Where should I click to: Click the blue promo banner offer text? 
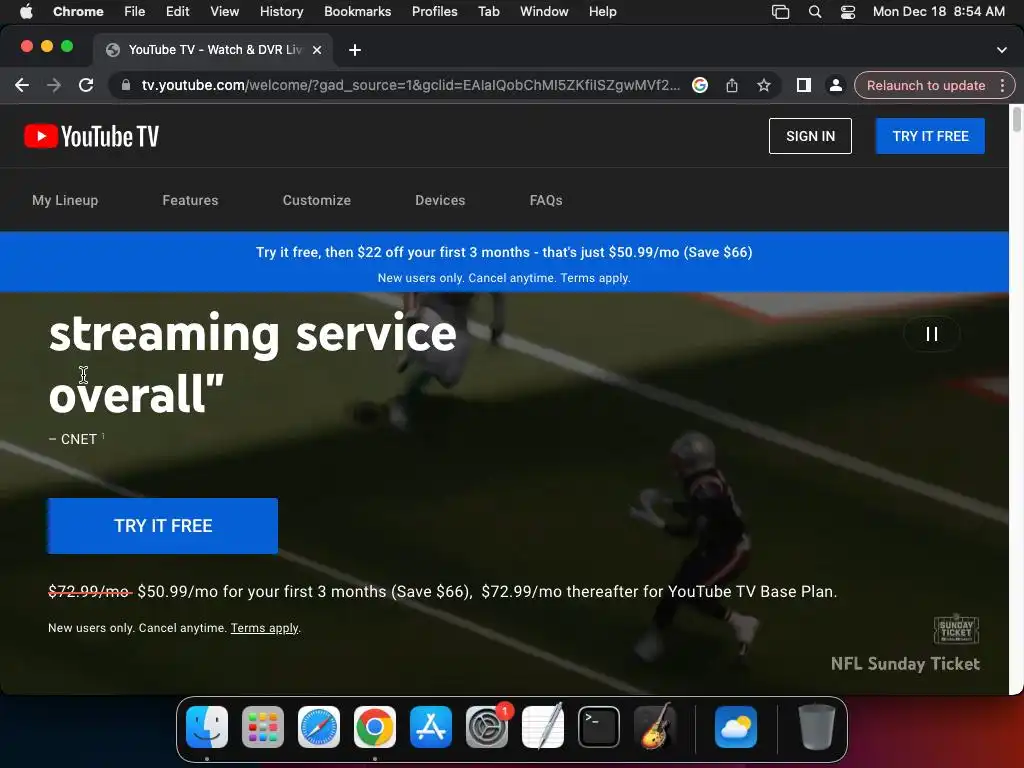click(504, 252)
